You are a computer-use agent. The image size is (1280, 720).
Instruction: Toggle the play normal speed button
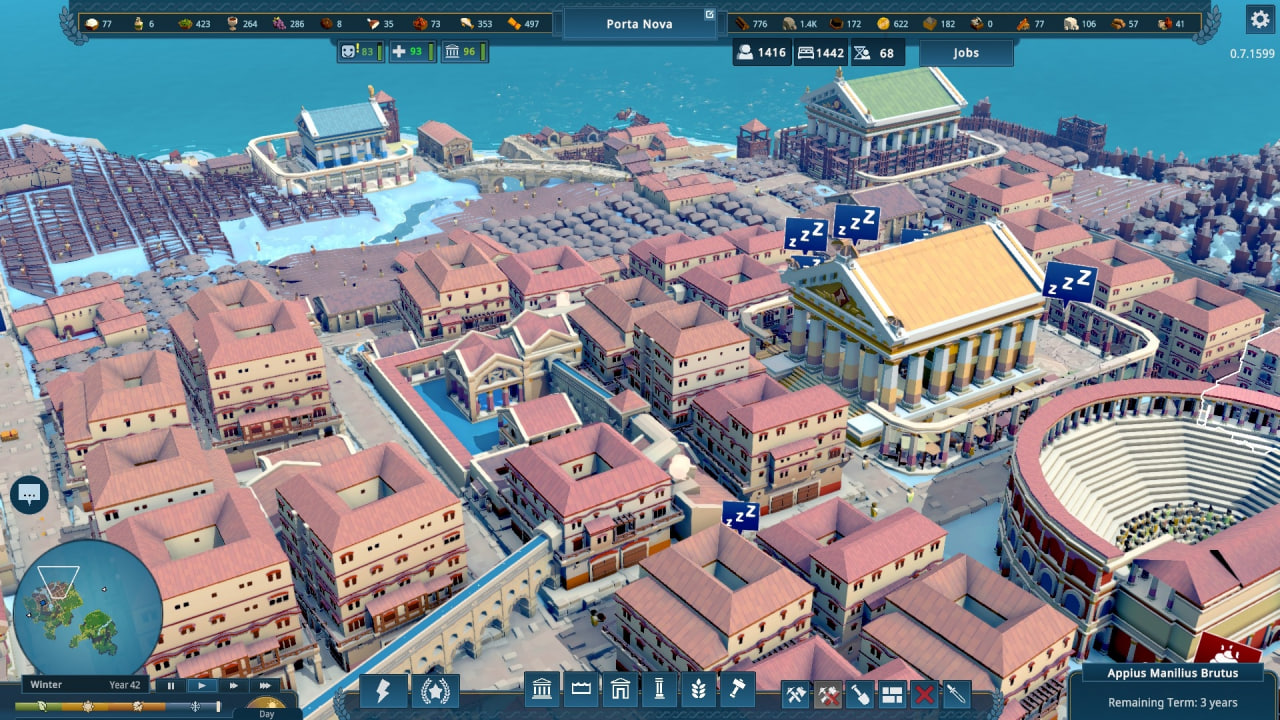[x=202, y=685]
